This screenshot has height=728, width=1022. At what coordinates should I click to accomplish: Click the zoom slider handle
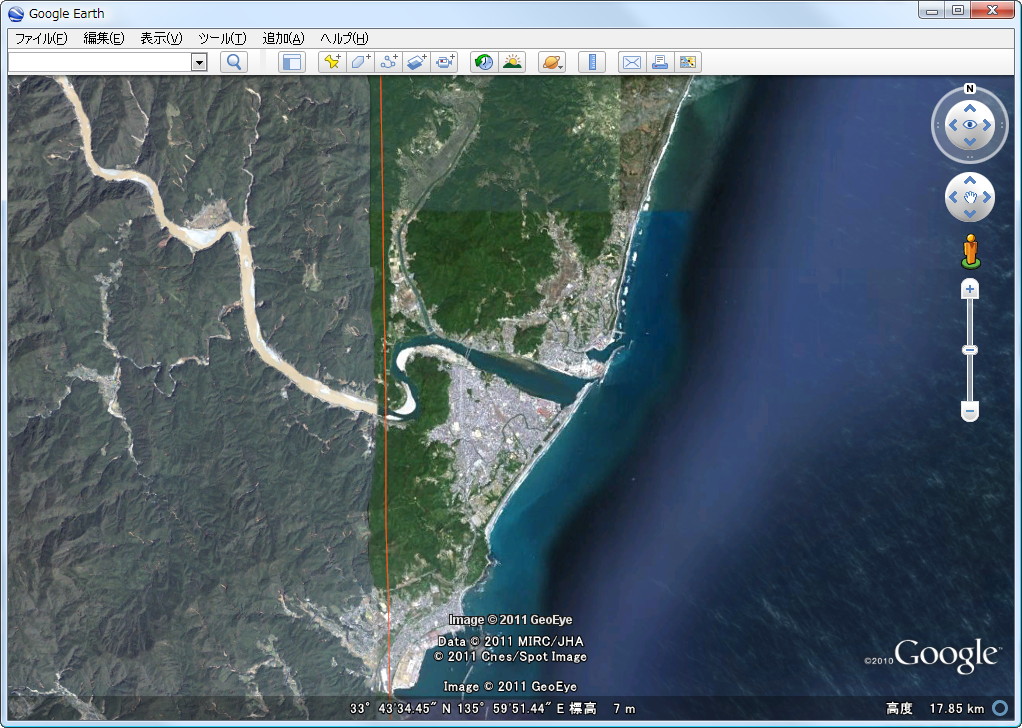coord(970,351)
